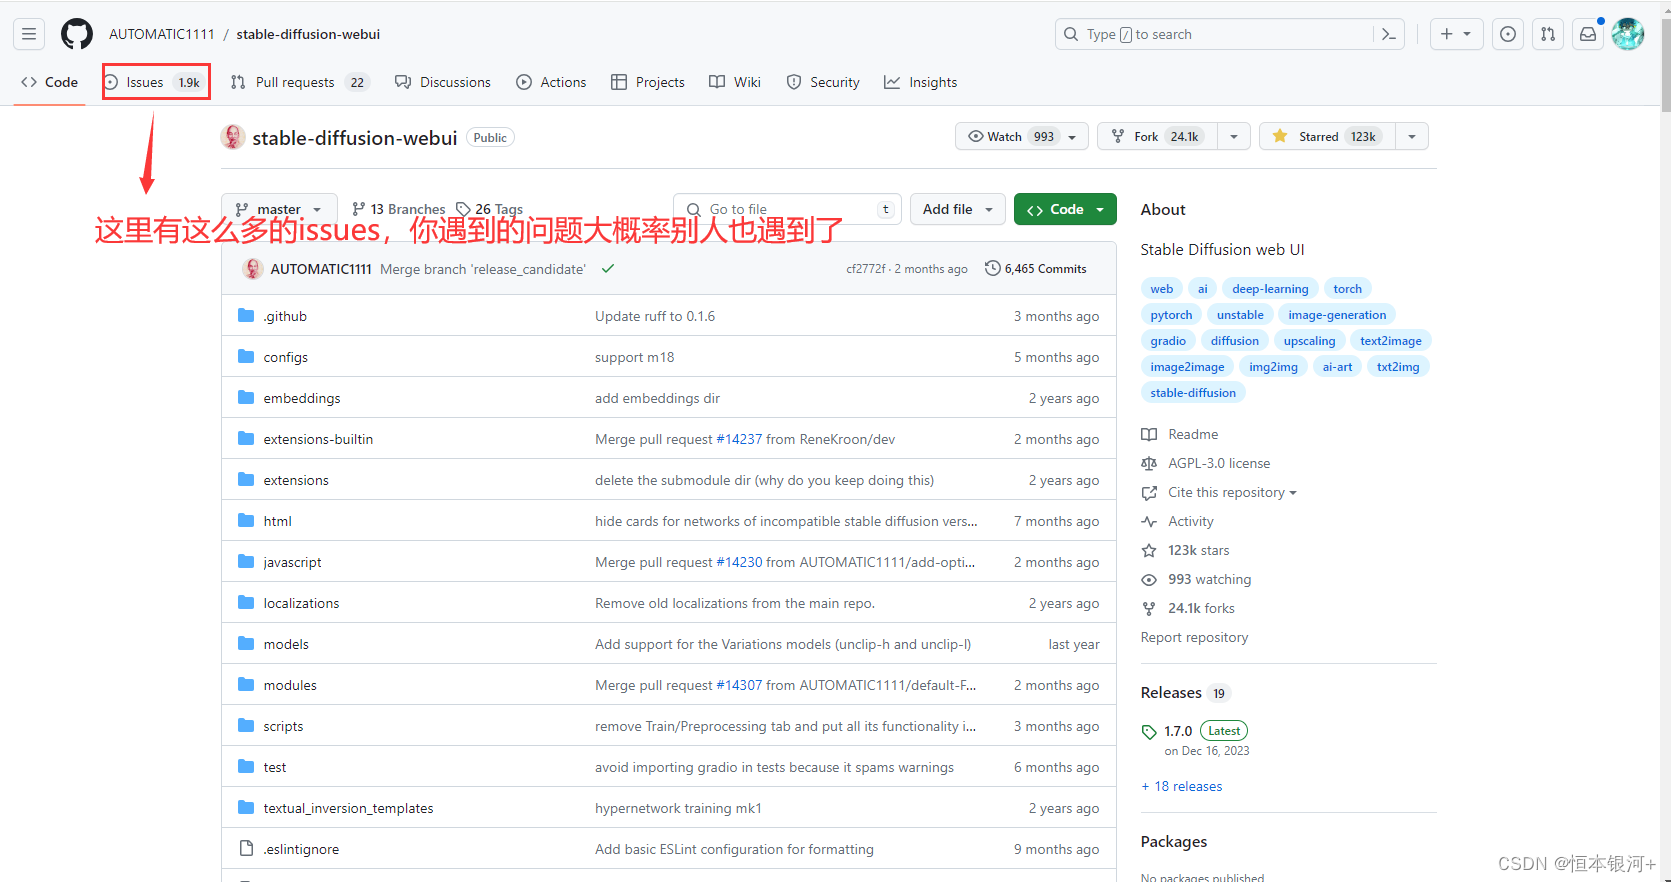Open the Add file dropdown
Image resolution: width=1671 pixels, height=882 pixels.
pos(957,209)
